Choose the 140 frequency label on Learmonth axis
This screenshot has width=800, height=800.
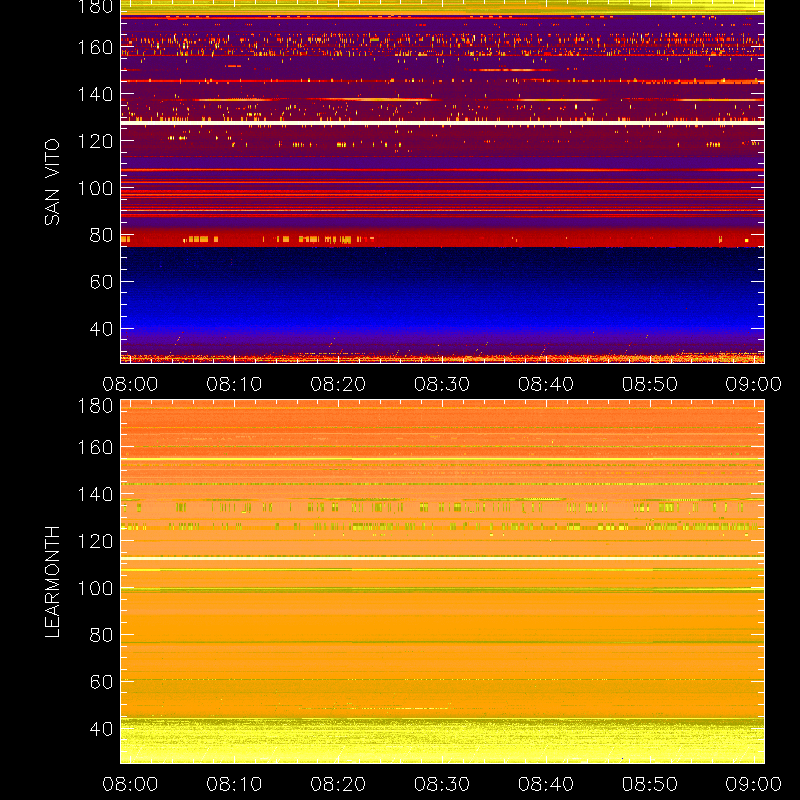95,494
